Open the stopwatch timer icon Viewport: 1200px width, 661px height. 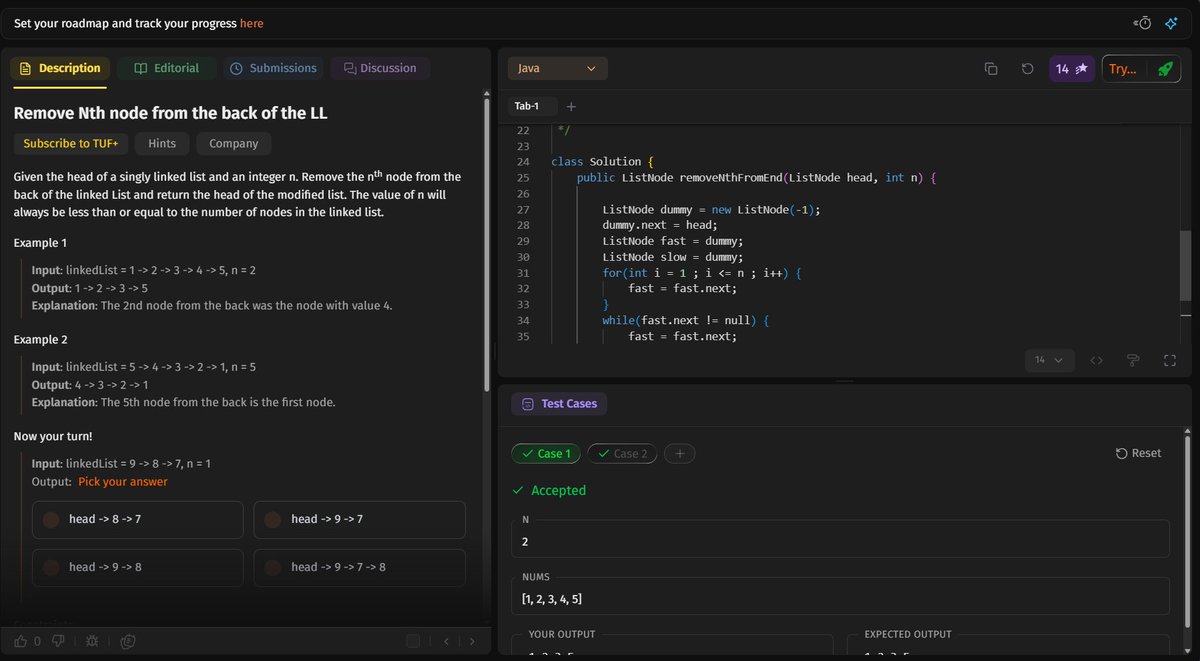[x=1143, y=23]
